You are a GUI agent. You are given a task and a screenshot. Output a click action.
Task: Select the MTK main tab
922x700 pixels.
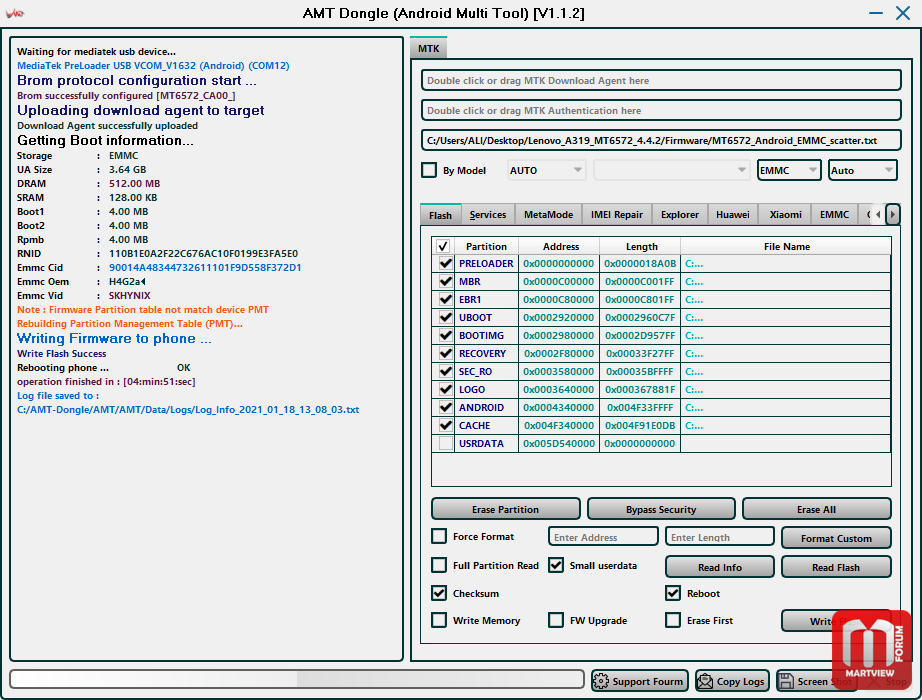point(429,48)
